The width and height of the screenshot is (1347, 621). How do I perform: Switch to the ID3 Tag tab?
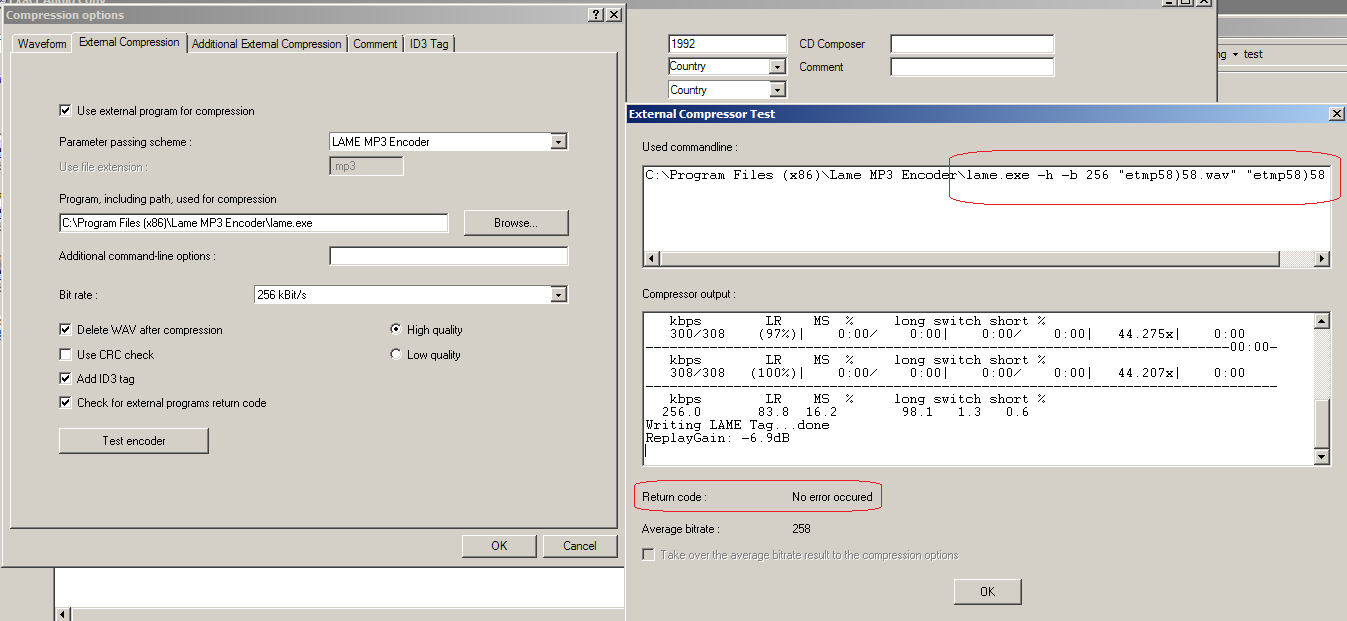click(x=429, y=44)
